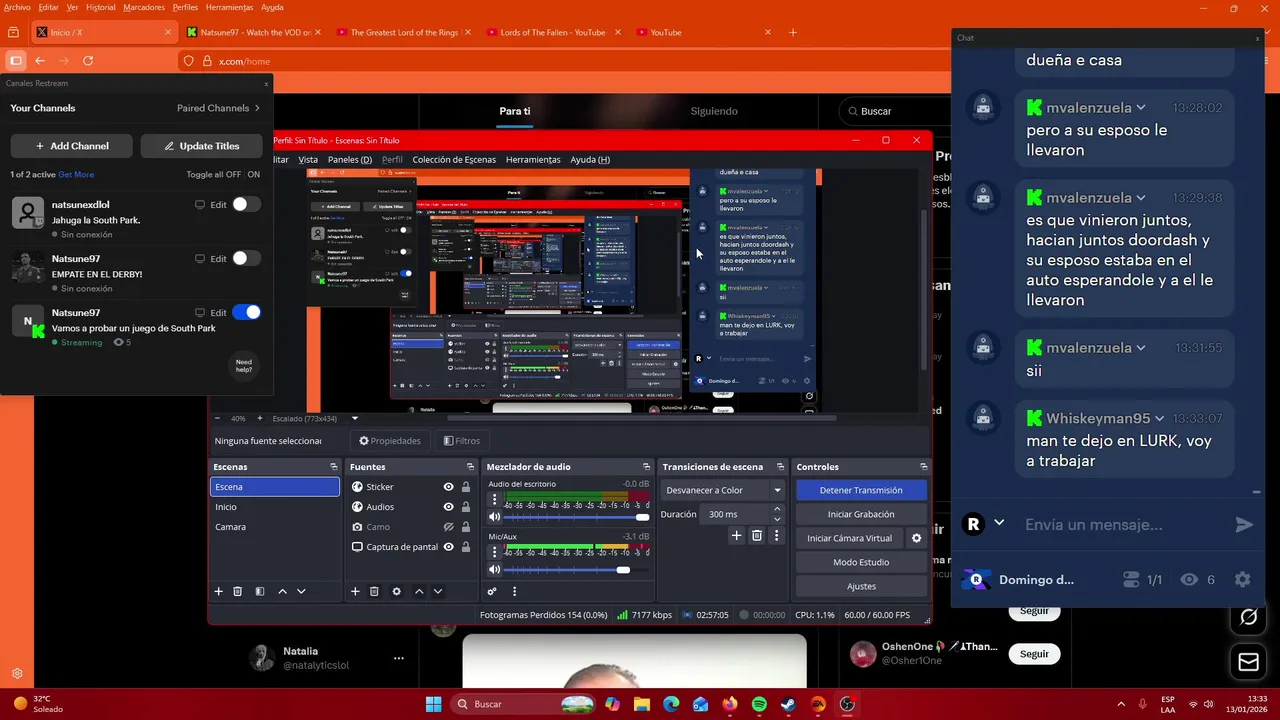Screen dimensions: 1280x720
Task: Switch to X Siguiendo tab
Action: coord(714,111)
